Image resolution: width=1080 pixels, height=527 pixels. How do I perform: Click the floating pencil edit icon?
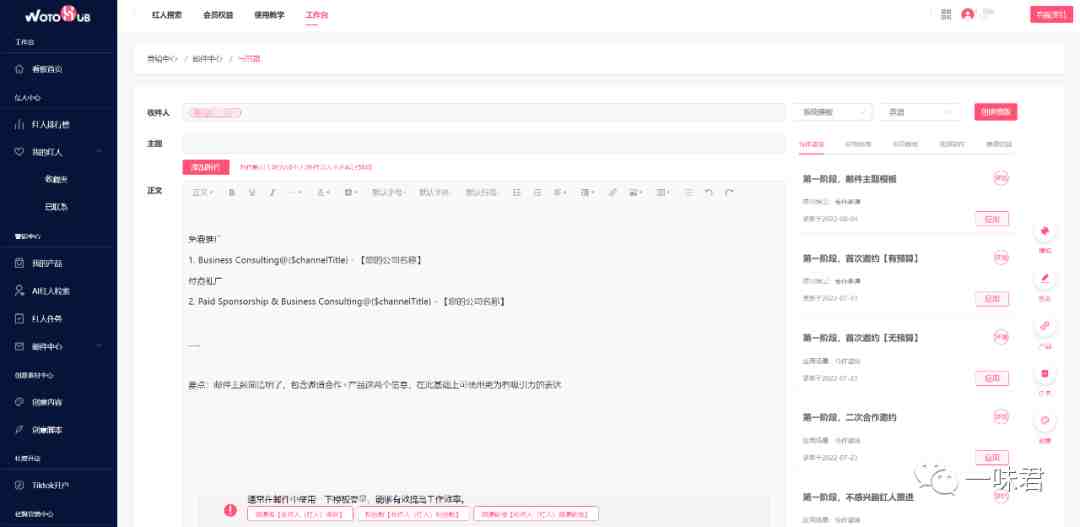(1045, 279)
